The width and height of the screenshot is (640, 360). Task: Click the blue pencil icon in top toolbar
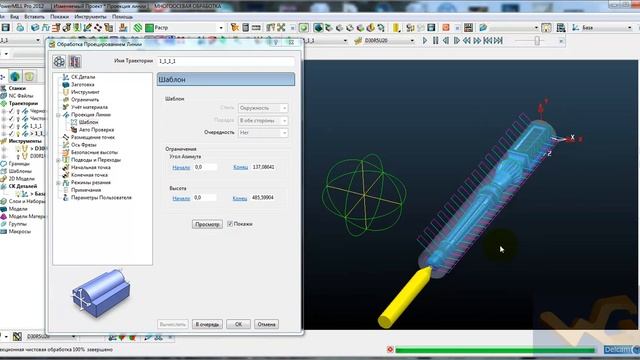[483, 27]
